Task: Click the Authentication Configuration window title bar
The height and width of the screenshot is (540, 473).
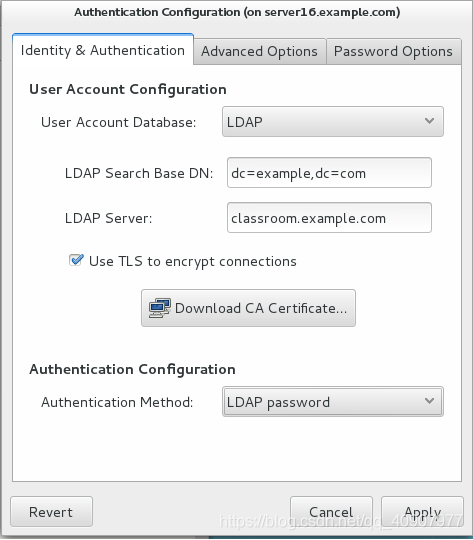Action: (x=237, y=12)
